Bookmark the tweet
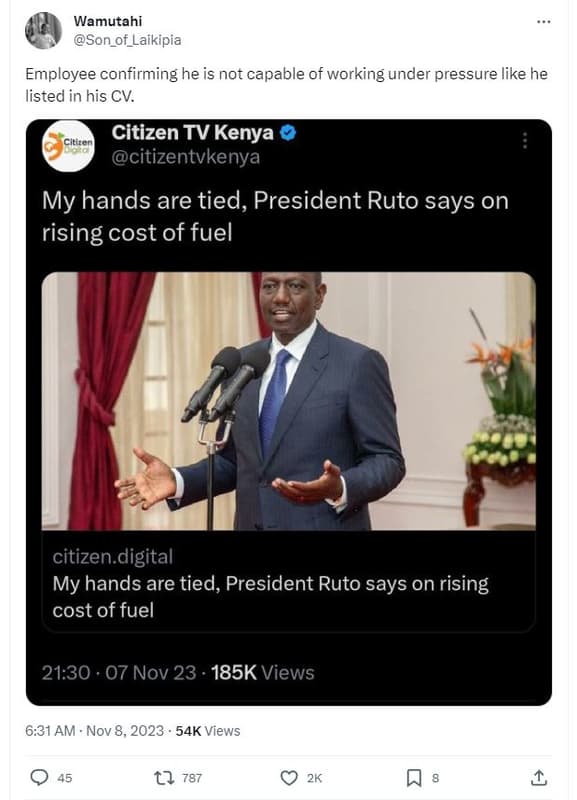 tap(414, 778)
